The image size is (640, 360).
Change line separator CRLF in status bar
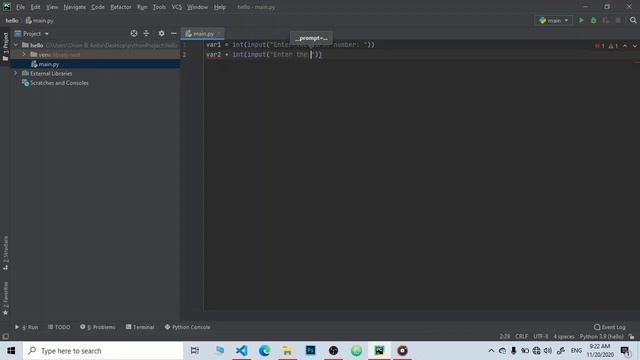[522, 336]
